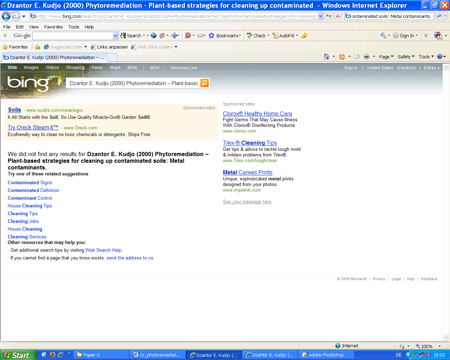Refresh the page with the green arrows icon
Viewport: 450px width, 360px height.
[x=329, y=16]
